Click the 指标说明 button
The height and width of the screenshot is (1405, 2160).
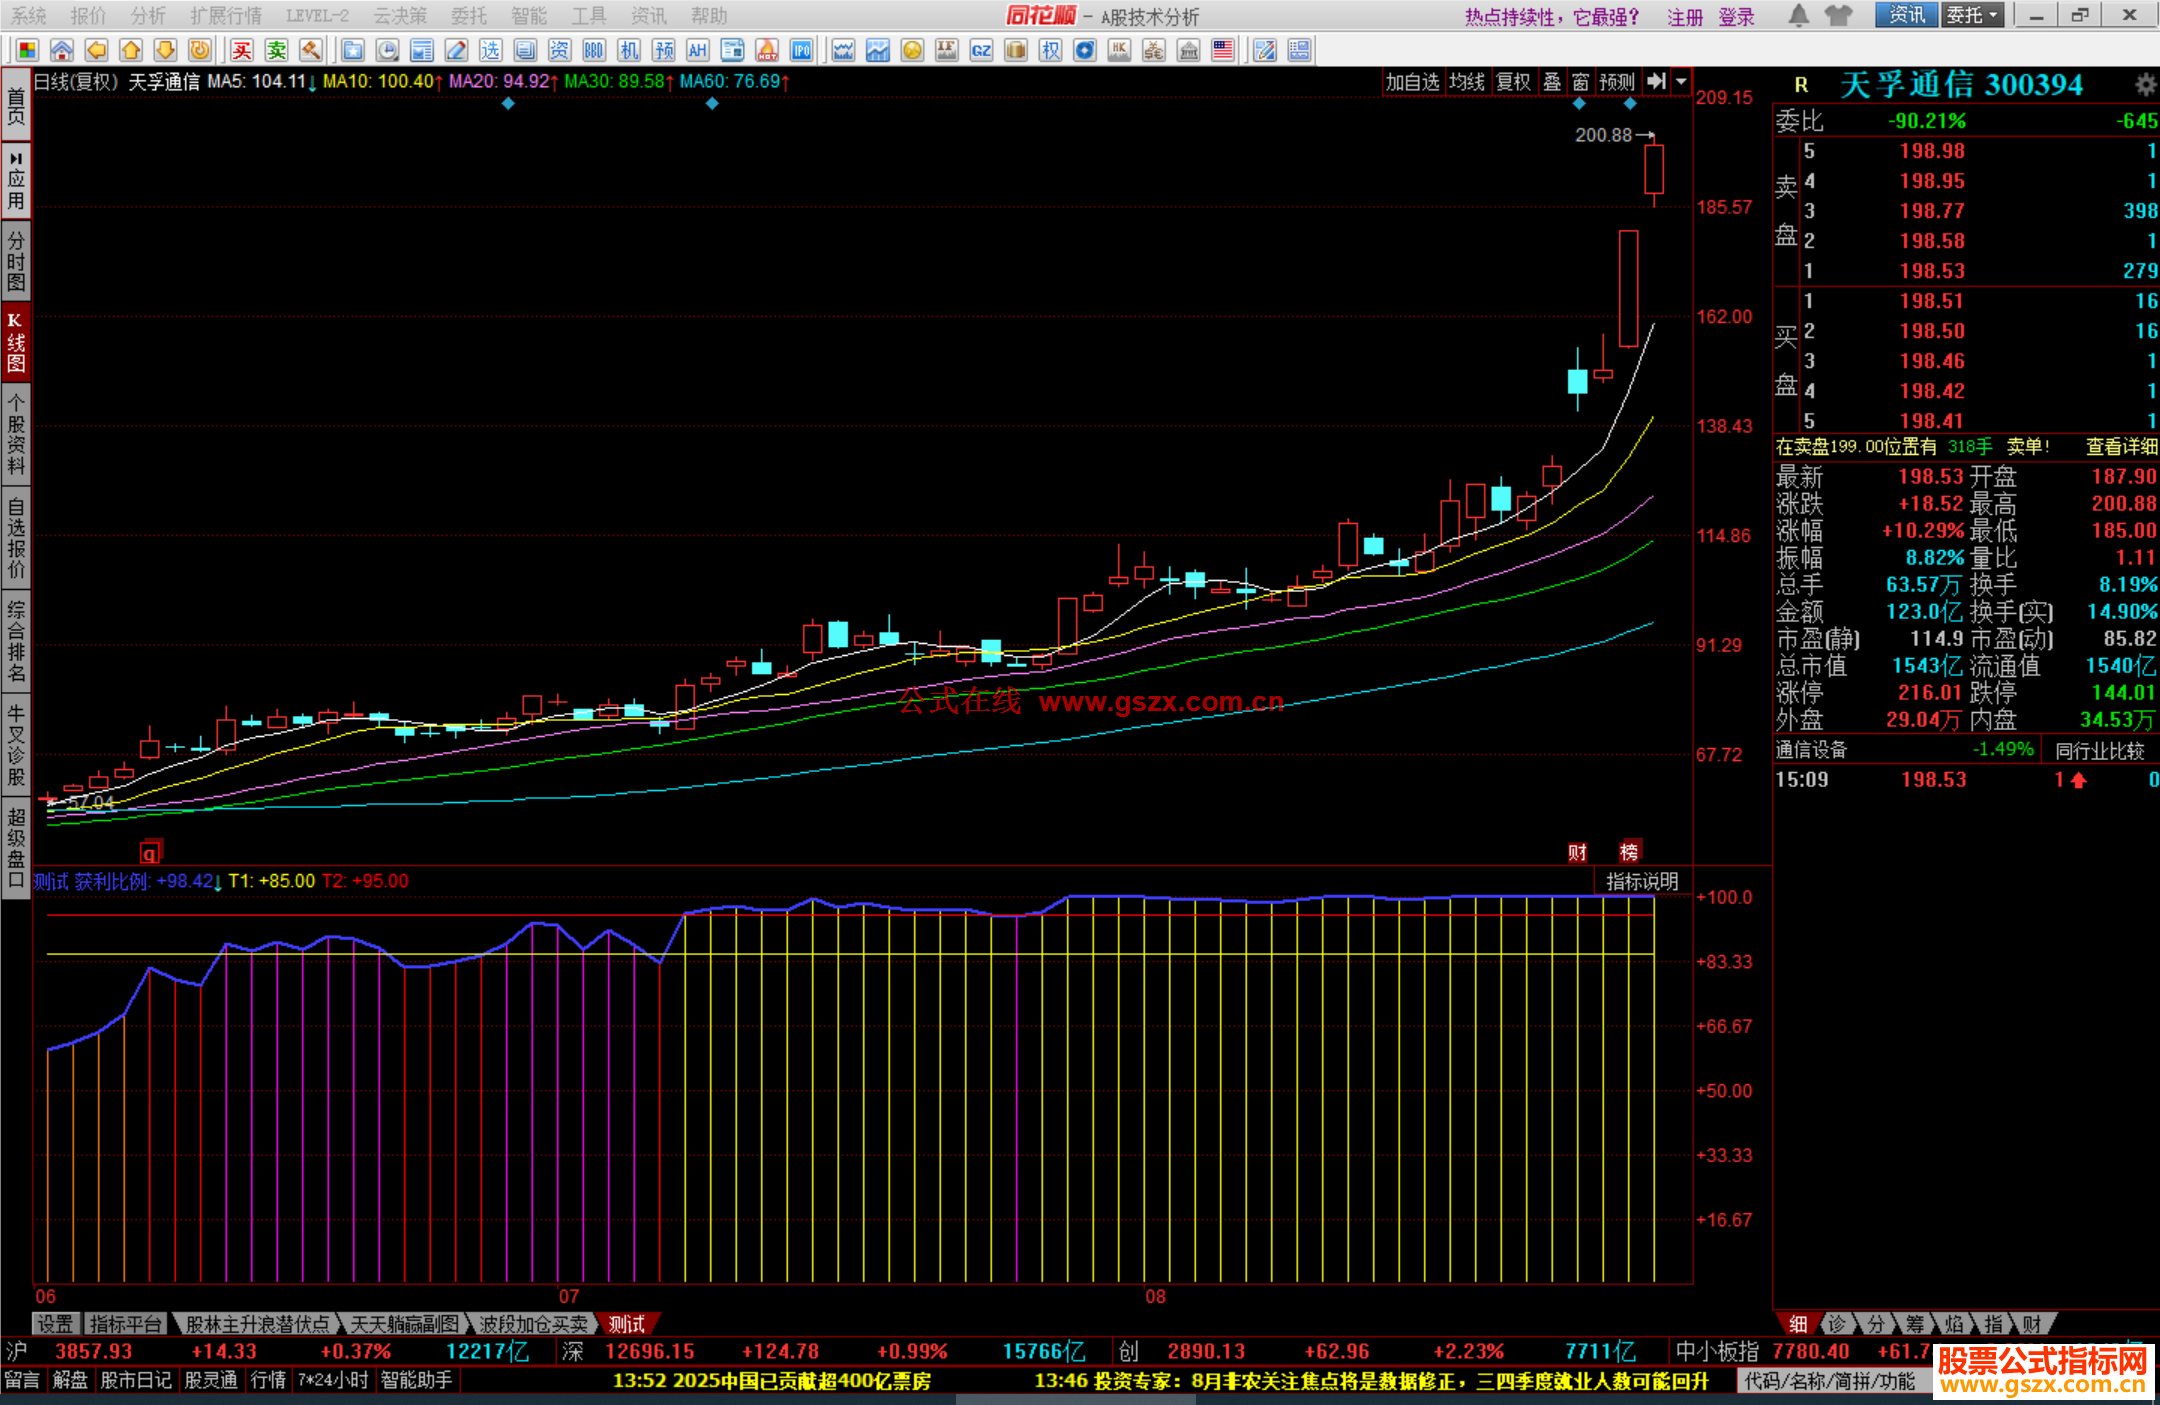1641,881
